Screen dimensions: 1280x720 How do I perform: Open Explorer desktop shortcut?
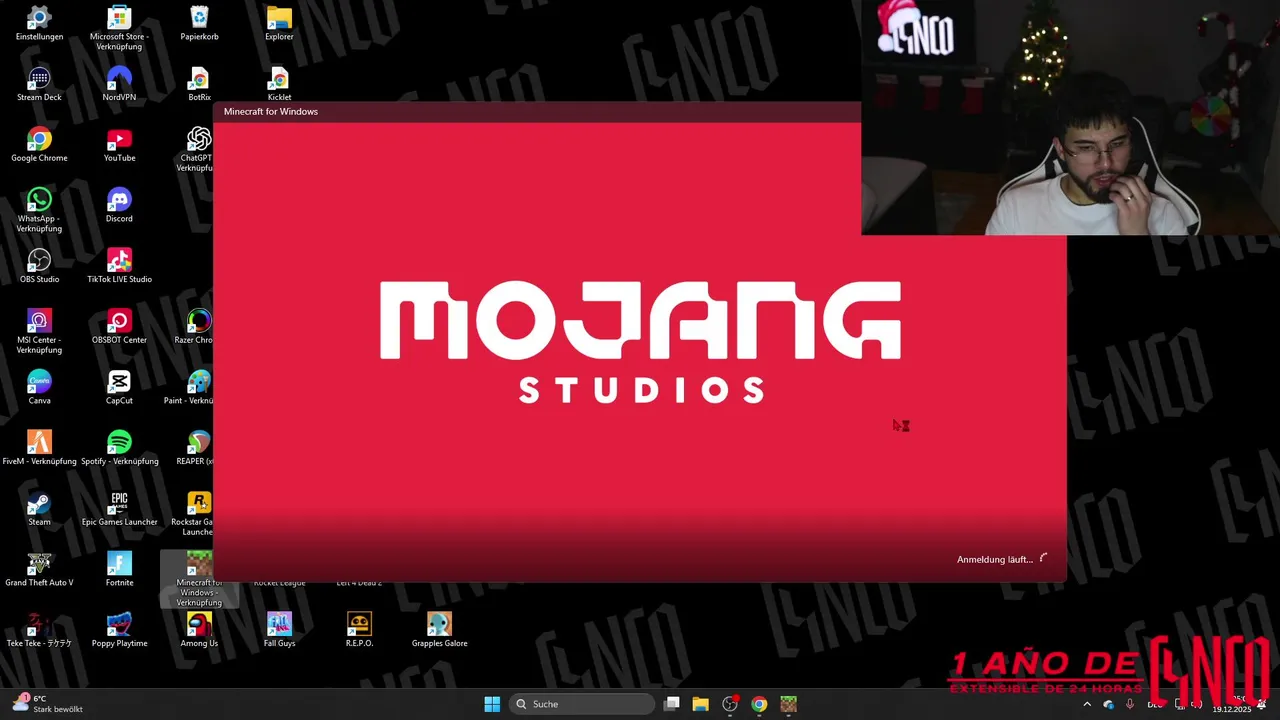coord(279,24)
